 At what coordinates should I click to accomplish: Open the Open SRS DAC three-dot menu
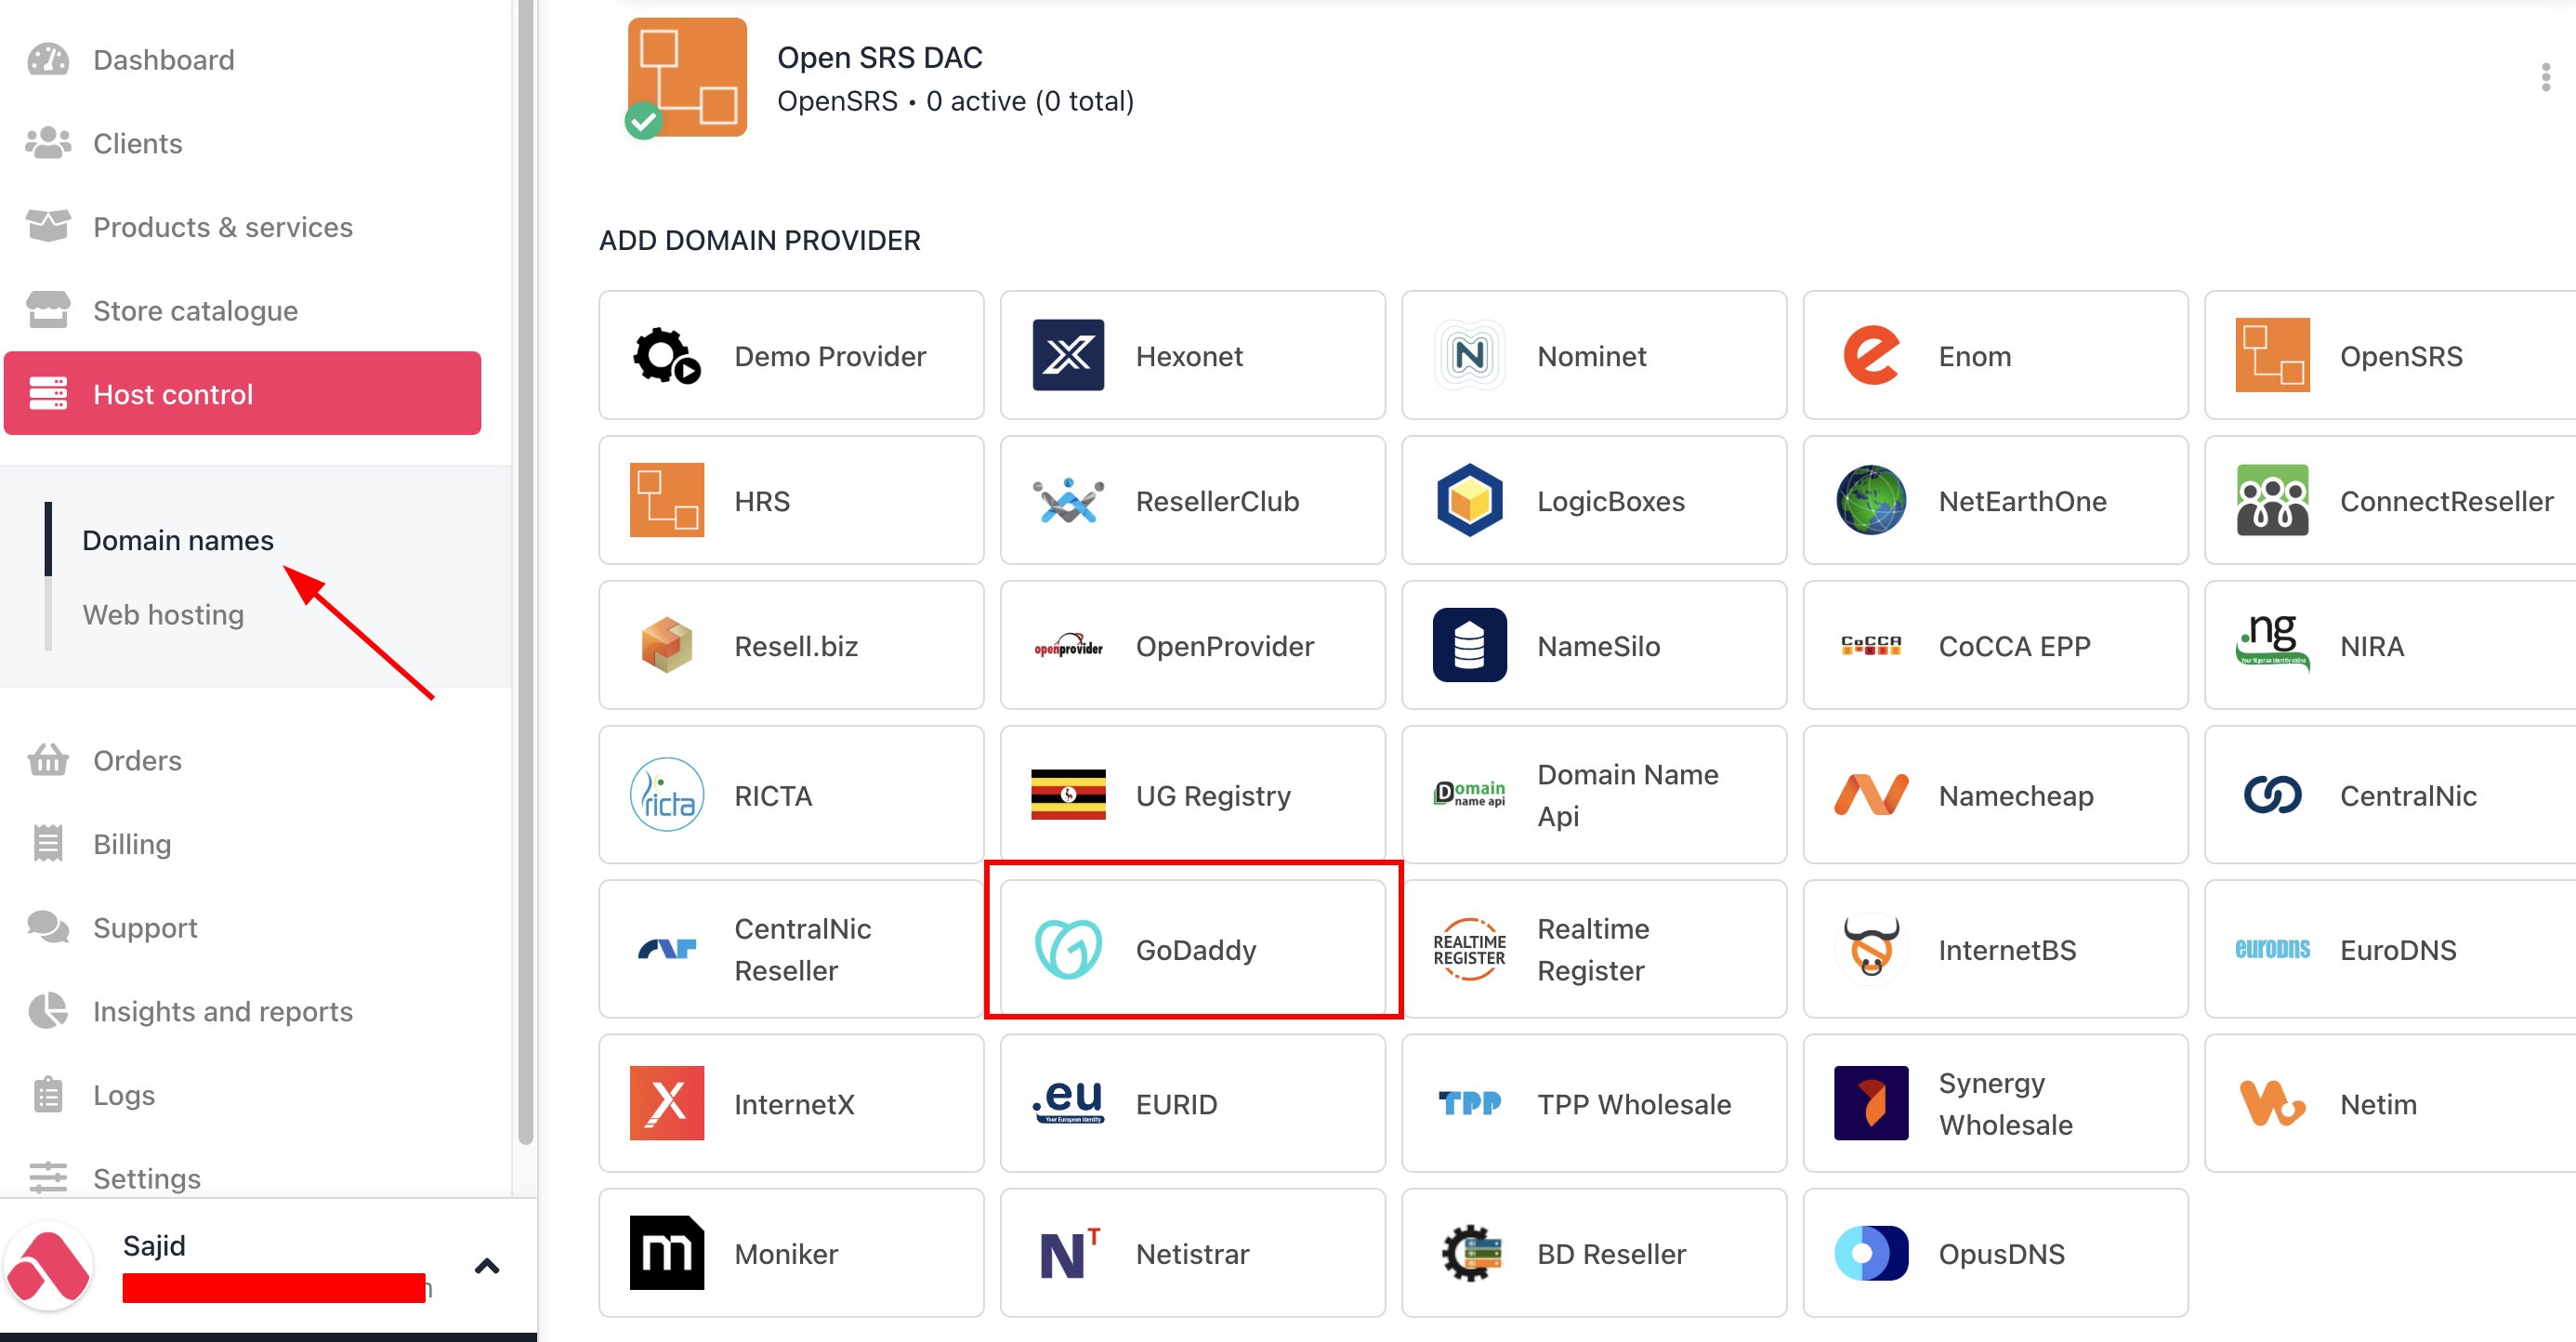tap(2545, 77)
